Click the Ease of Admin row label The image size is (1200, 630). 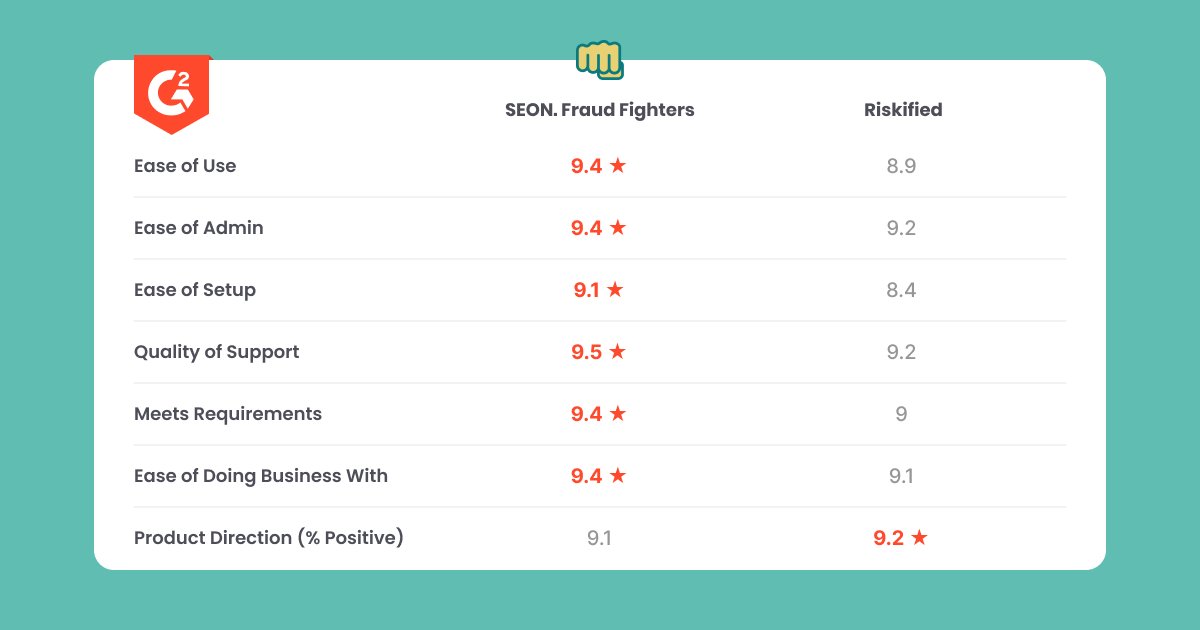[x=199, y=228]
